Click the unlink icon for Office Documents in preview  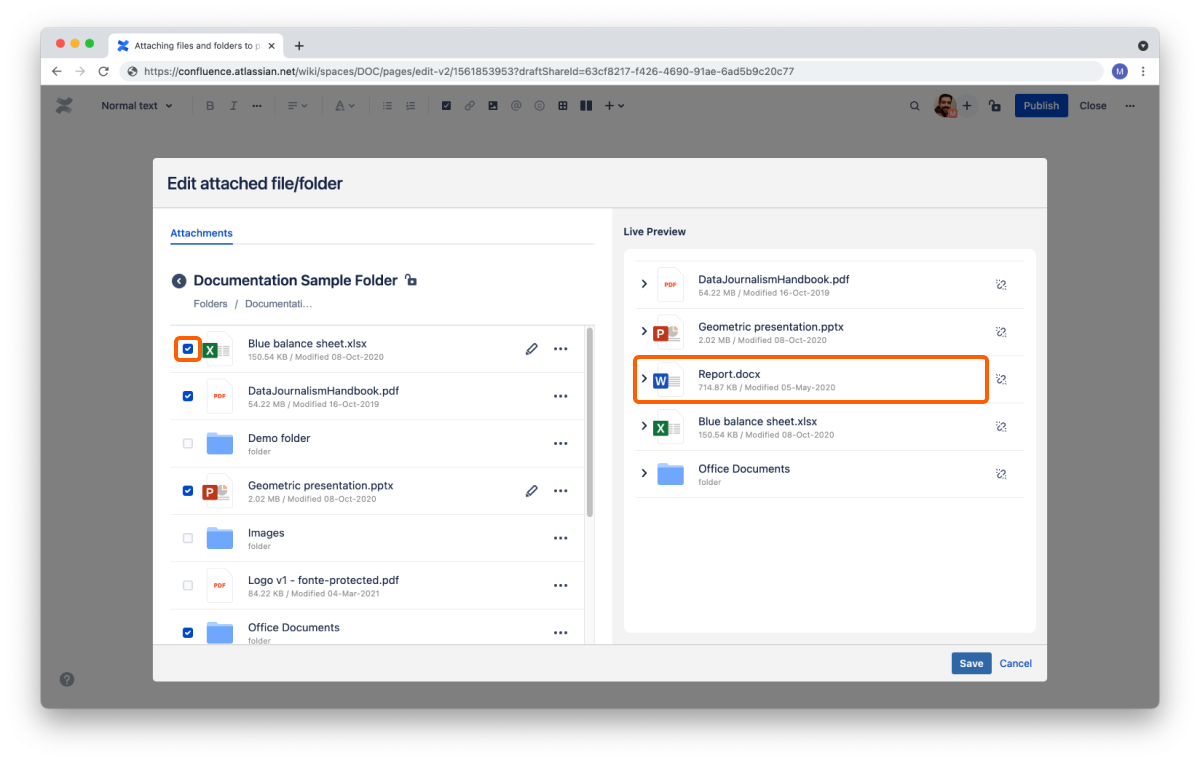point(1000,474)
